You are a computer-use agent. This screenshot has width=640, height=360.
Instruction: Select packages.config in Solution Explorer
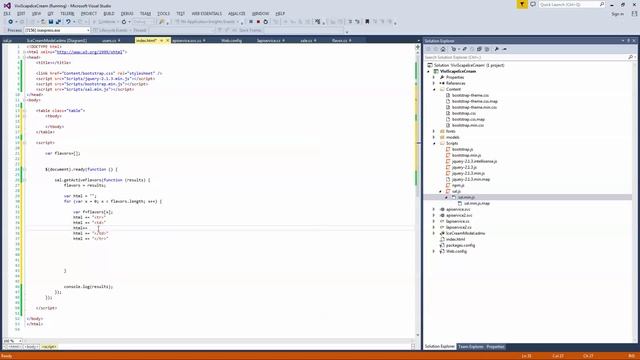(x=460, y=245)
